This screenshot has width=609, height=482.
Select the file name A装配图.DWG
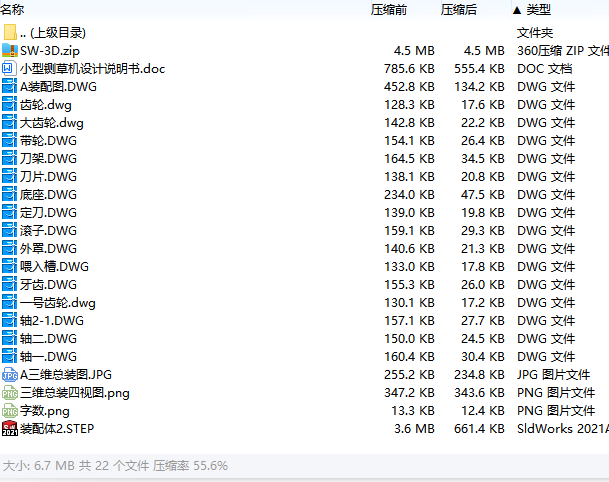pos(58,87)
